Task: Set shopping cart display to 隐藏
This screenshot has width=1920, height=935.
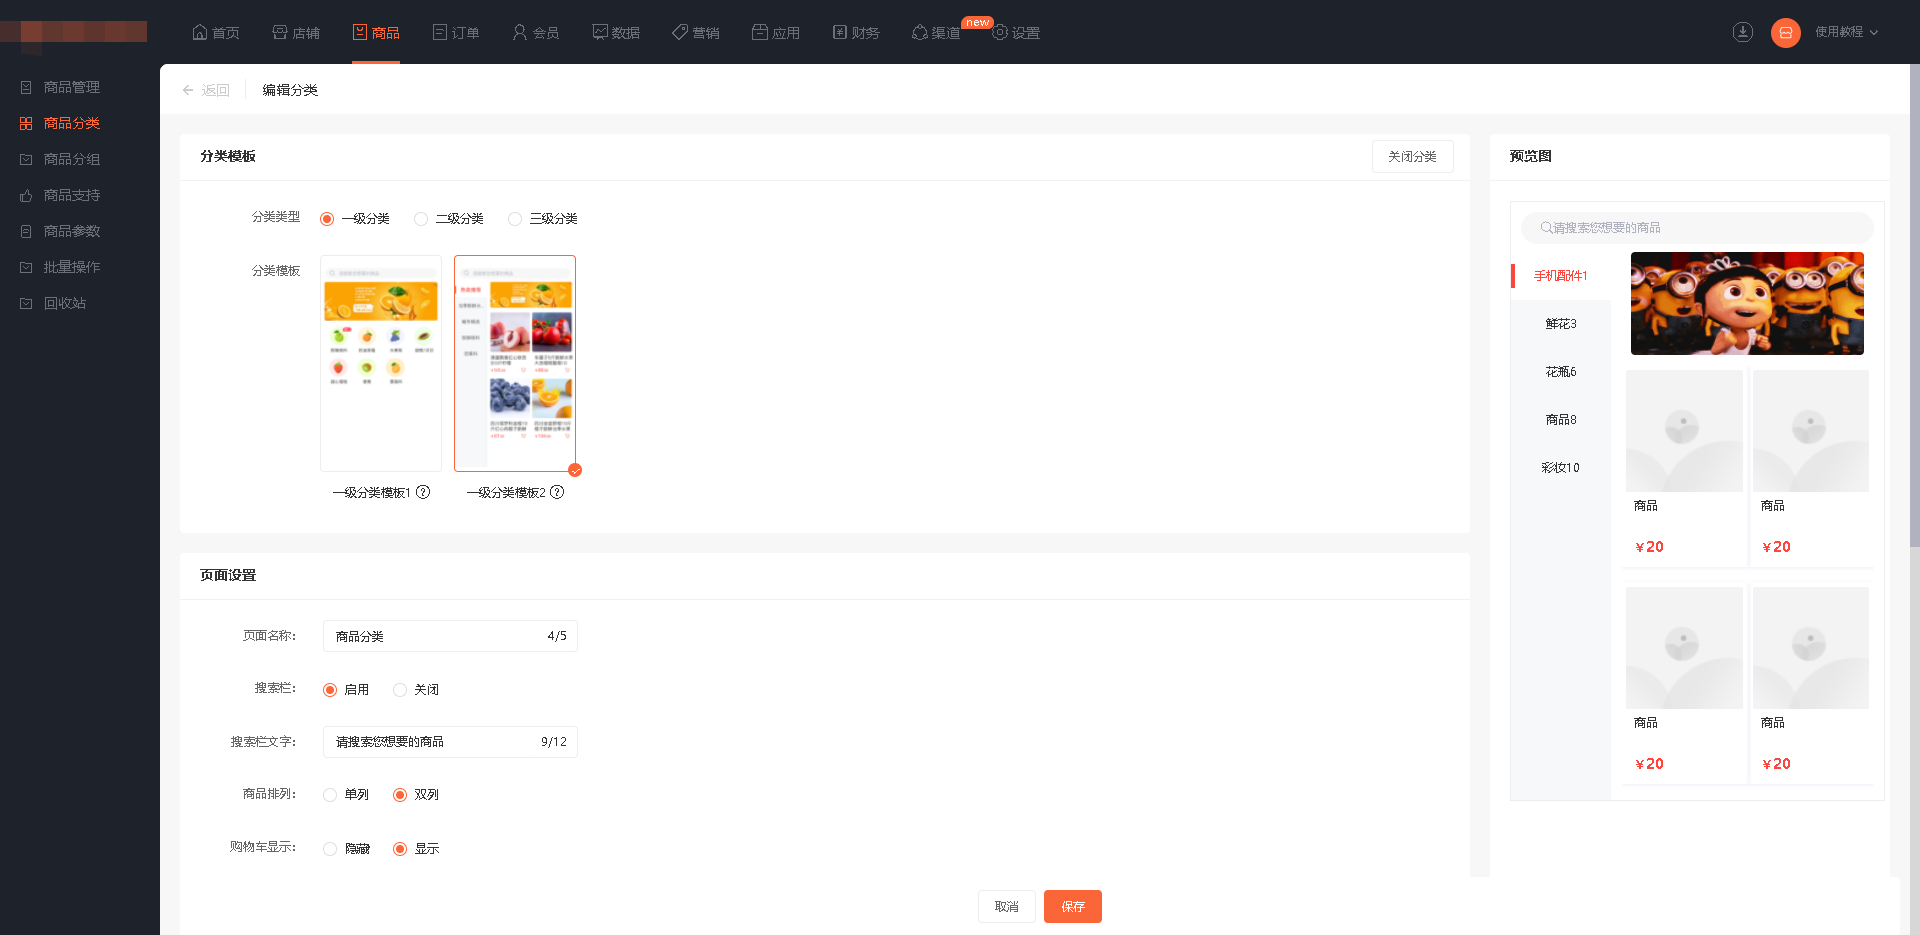Action: tap(330, 849)
